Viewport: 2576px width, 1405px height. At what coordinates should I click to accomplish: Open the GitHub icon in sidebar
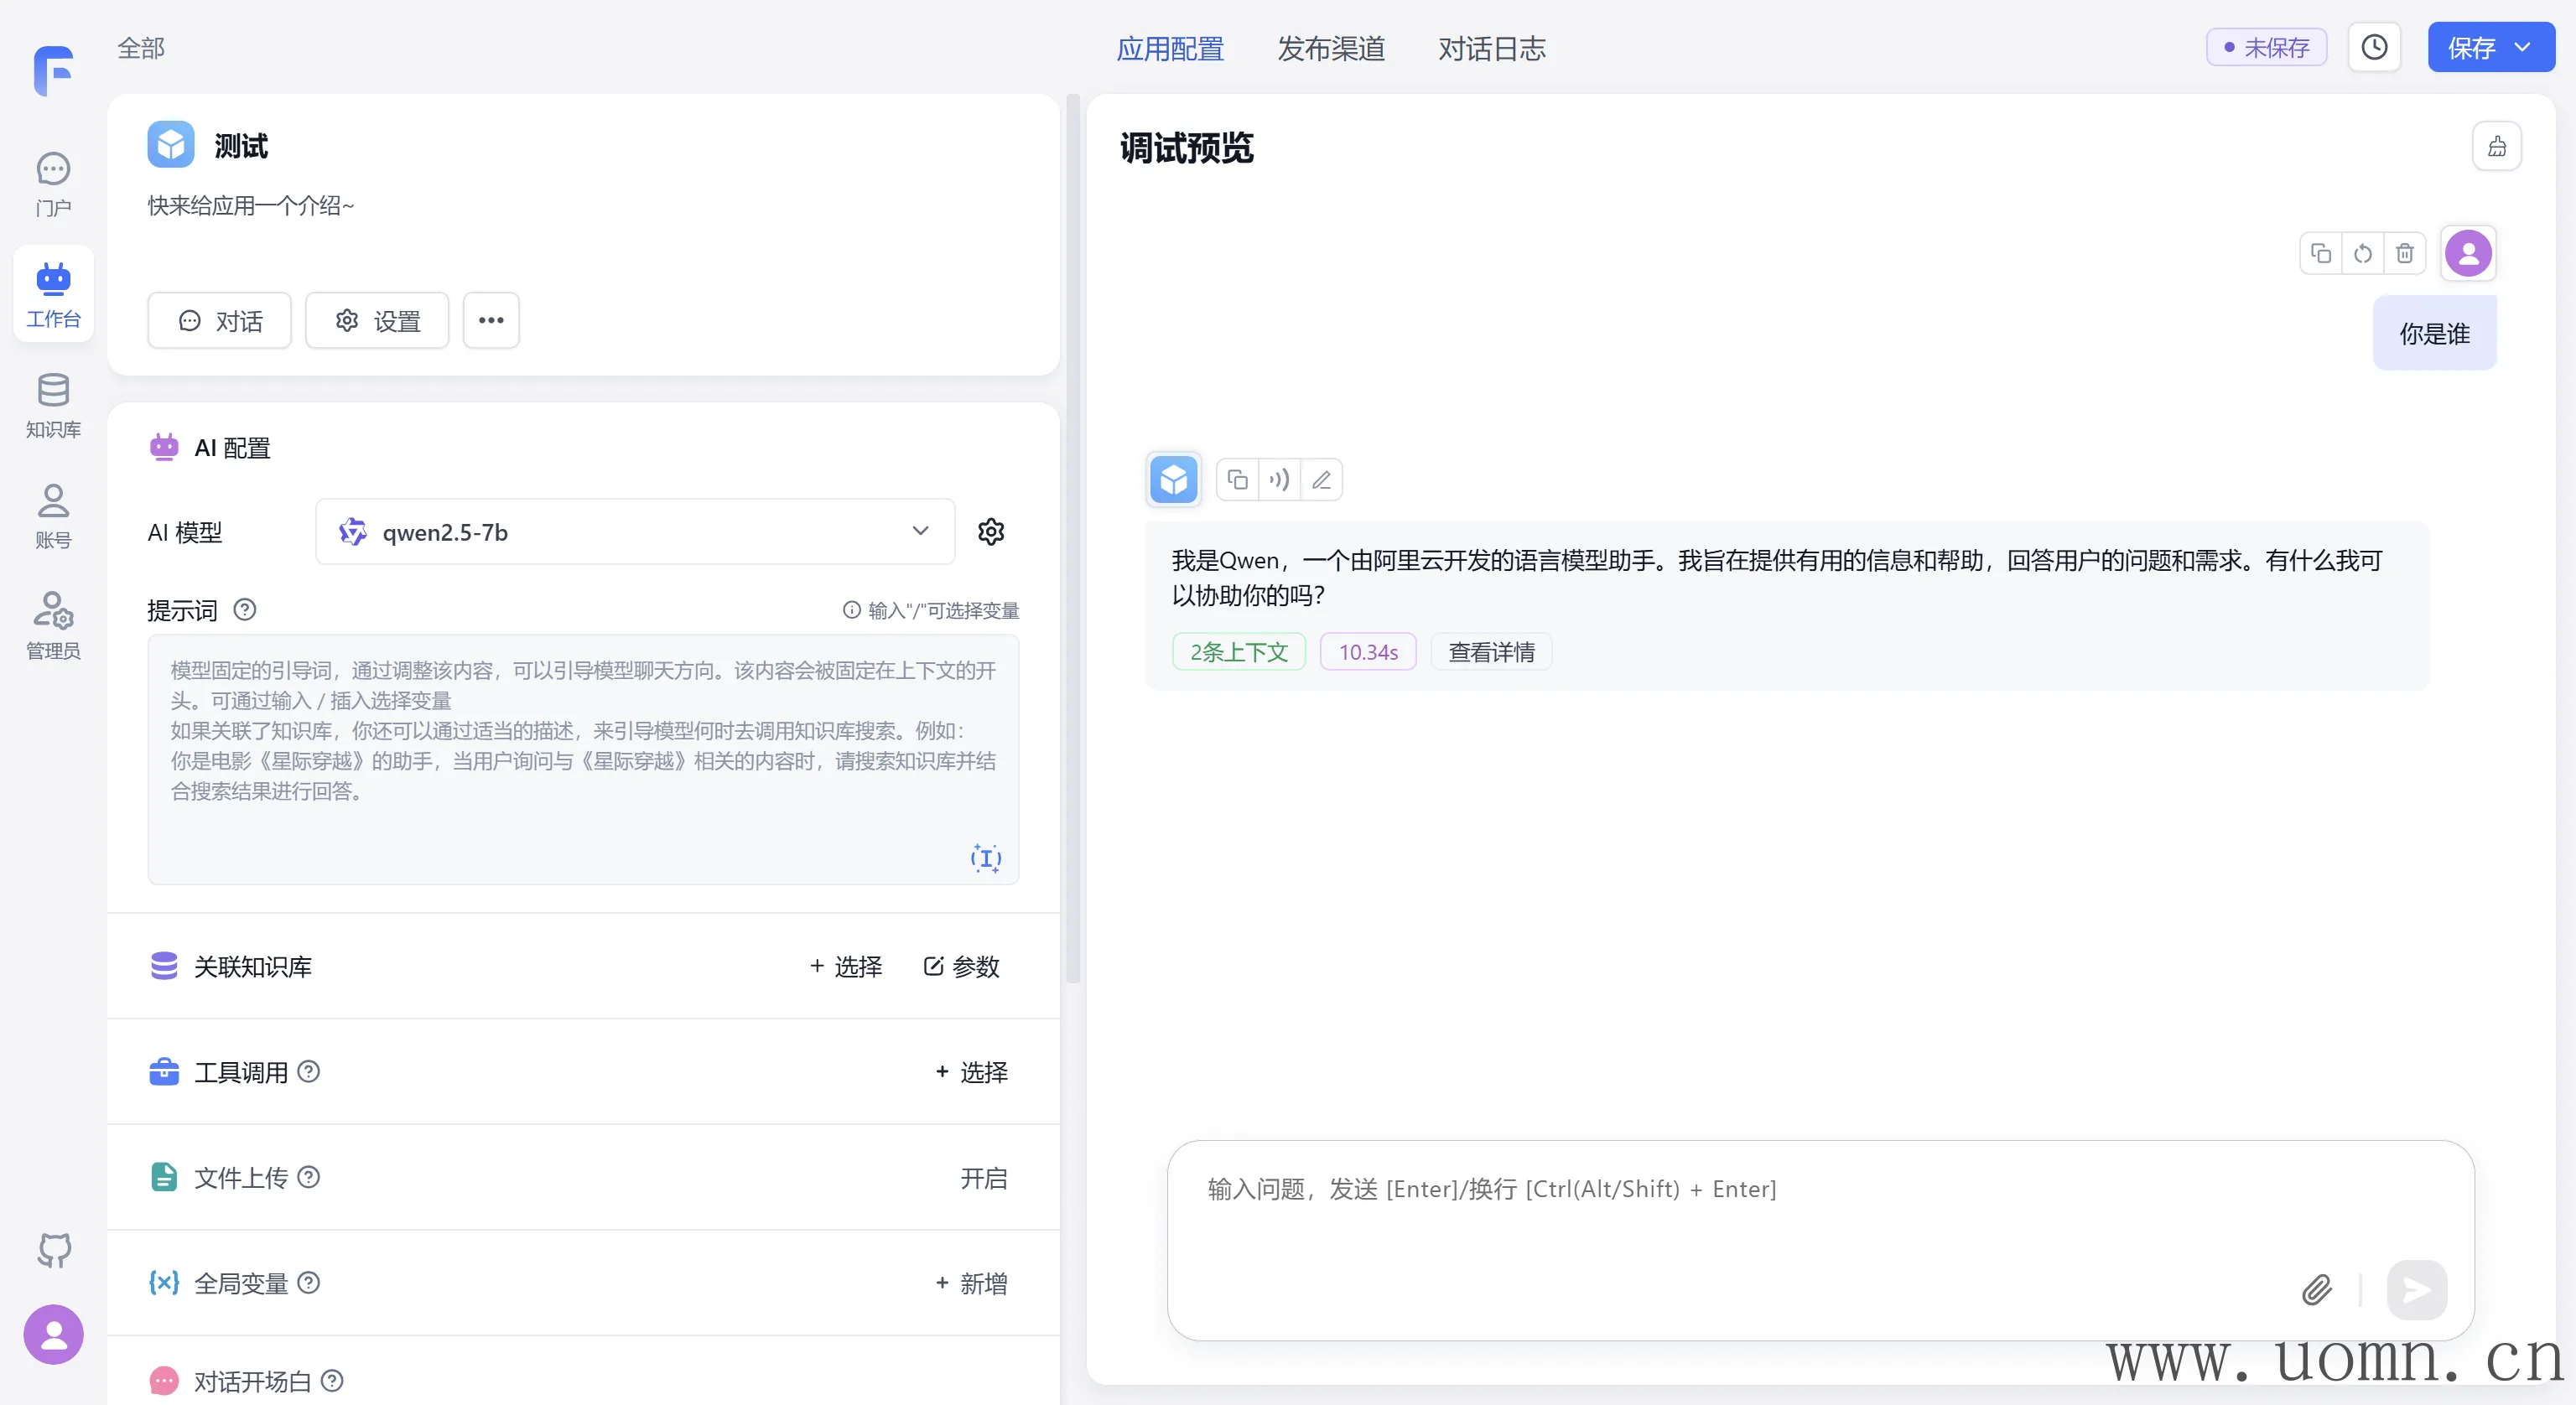(x=54, y=1249)
